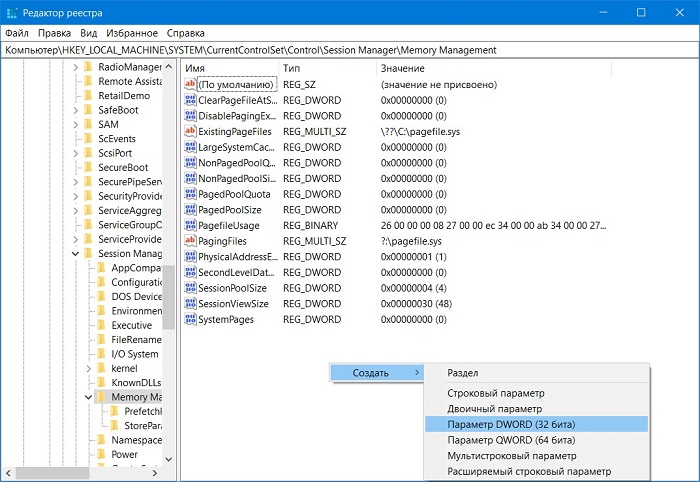
Task: Click the PagingFiles string icon
Action: click(x=190, y=241)
